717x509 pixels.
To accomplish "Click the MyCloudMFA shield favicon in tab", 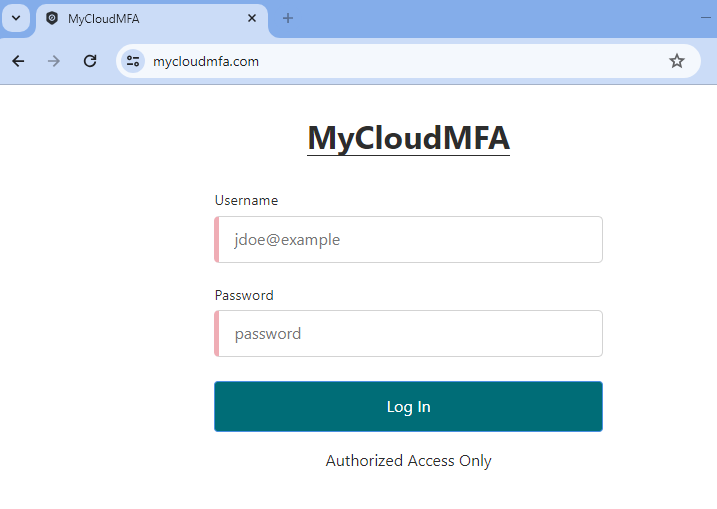I will [x=52, y=18].
